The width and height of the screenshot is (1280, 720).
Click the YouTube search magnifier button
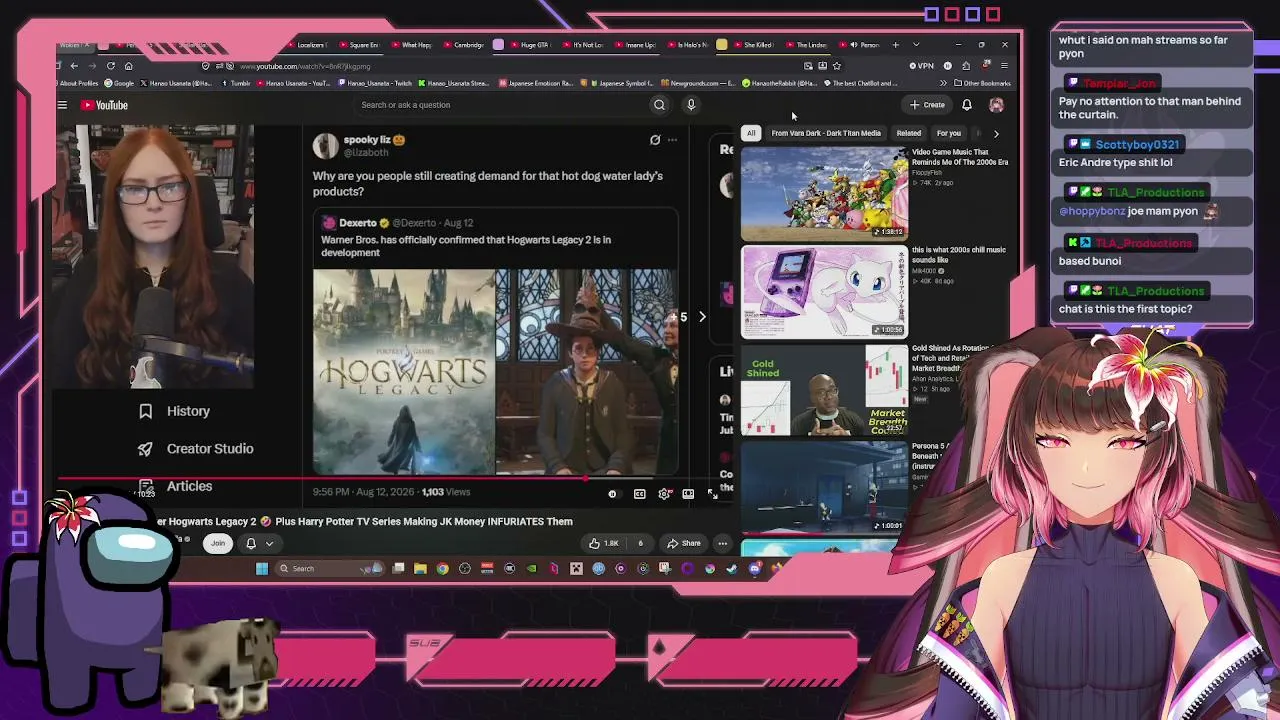659,105
